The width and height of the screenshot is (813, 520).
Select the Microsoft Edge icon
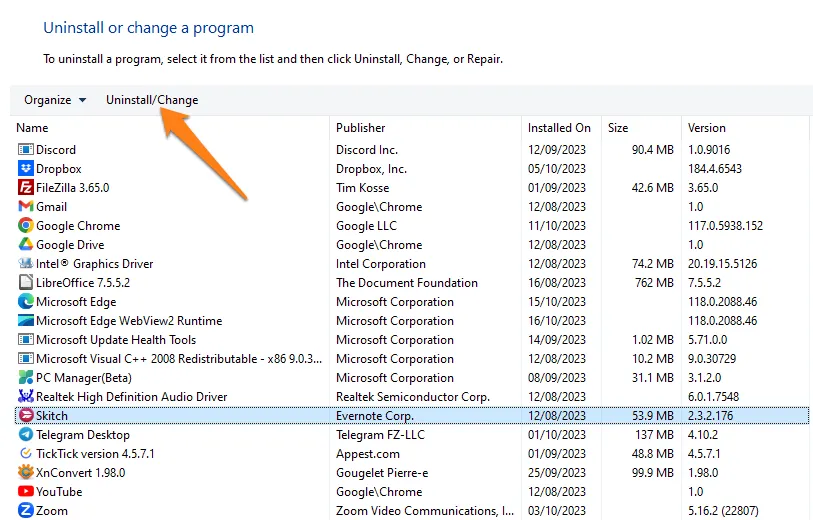point(25,301)
